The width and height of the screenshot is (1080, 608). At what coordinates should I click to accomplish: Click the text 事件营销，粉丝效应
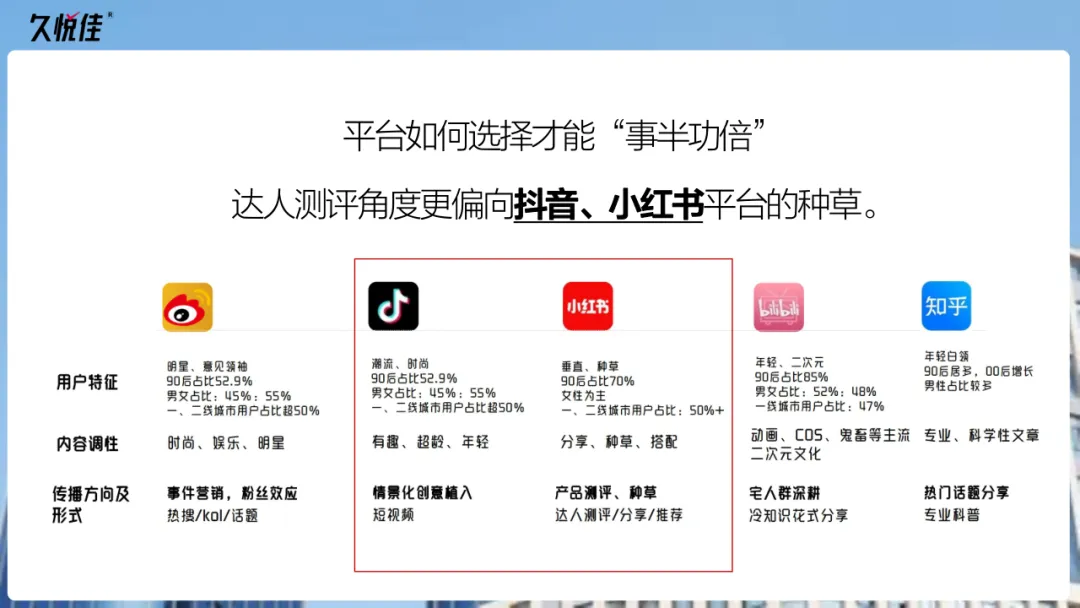coord(232,493)
